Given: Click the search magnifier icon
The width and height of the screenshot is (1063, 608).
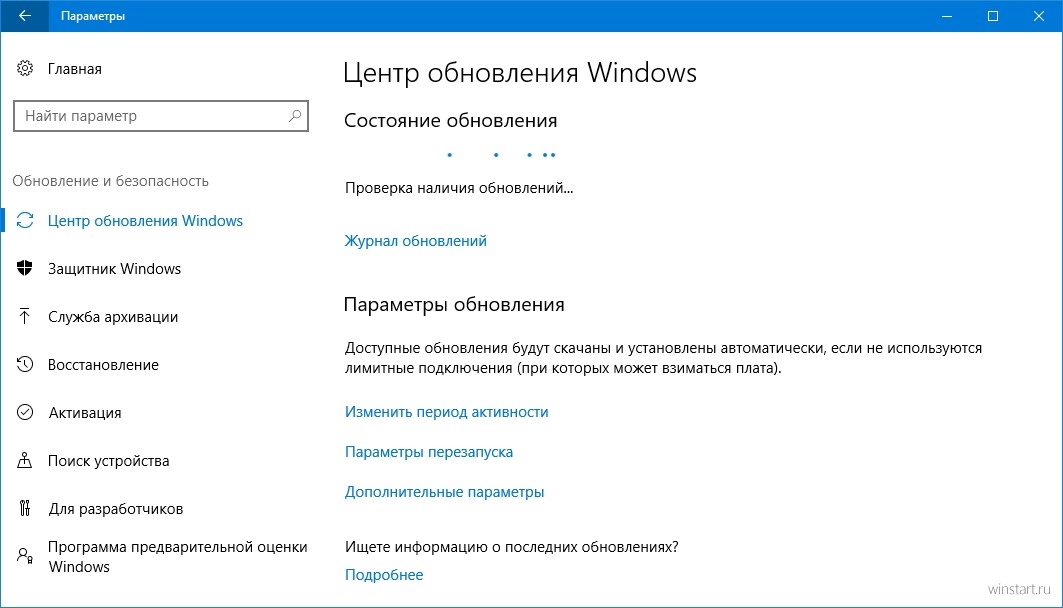Looking at the screenshot, I should coord(294,116).
